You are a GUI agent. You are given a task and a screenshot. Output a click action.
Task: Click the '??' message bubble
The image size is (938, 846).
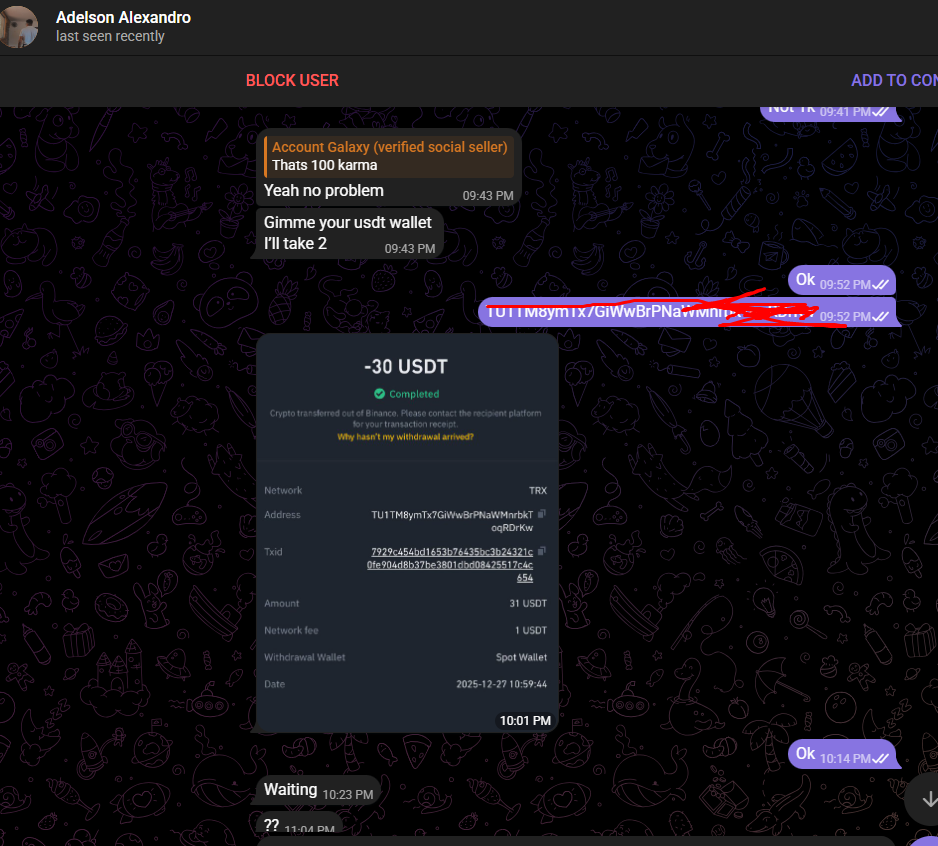pyautogui.click(x=299, y=824)
